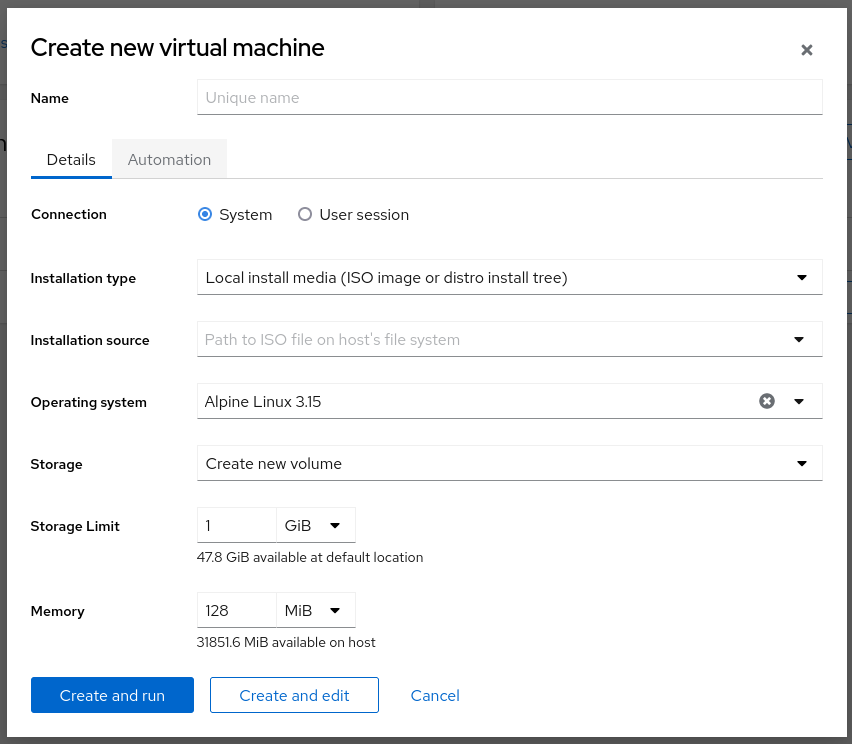This screenshot has height=744, width=852.
Task: Switch to the Automation tab
Action: [169, 158]
